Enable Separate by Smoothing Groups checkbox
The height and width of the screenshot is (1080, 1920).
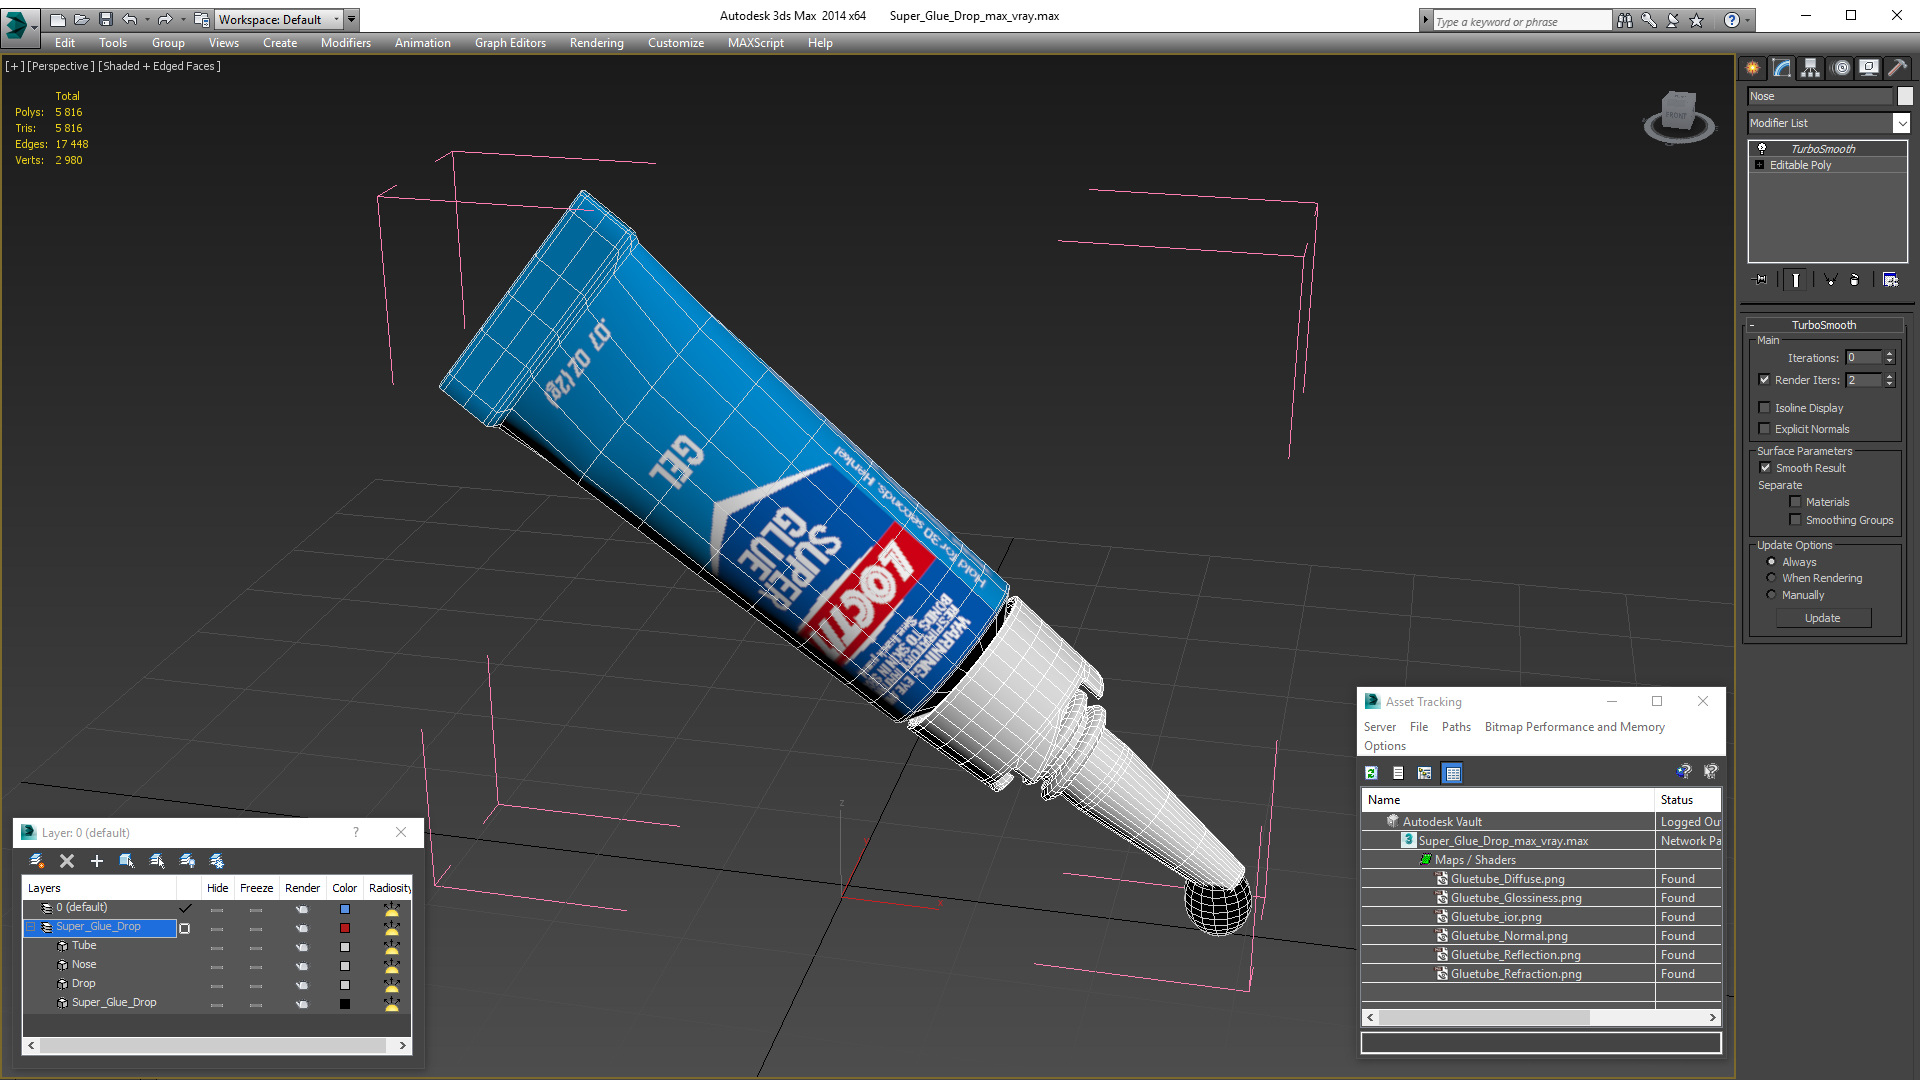pos(1795,520)
